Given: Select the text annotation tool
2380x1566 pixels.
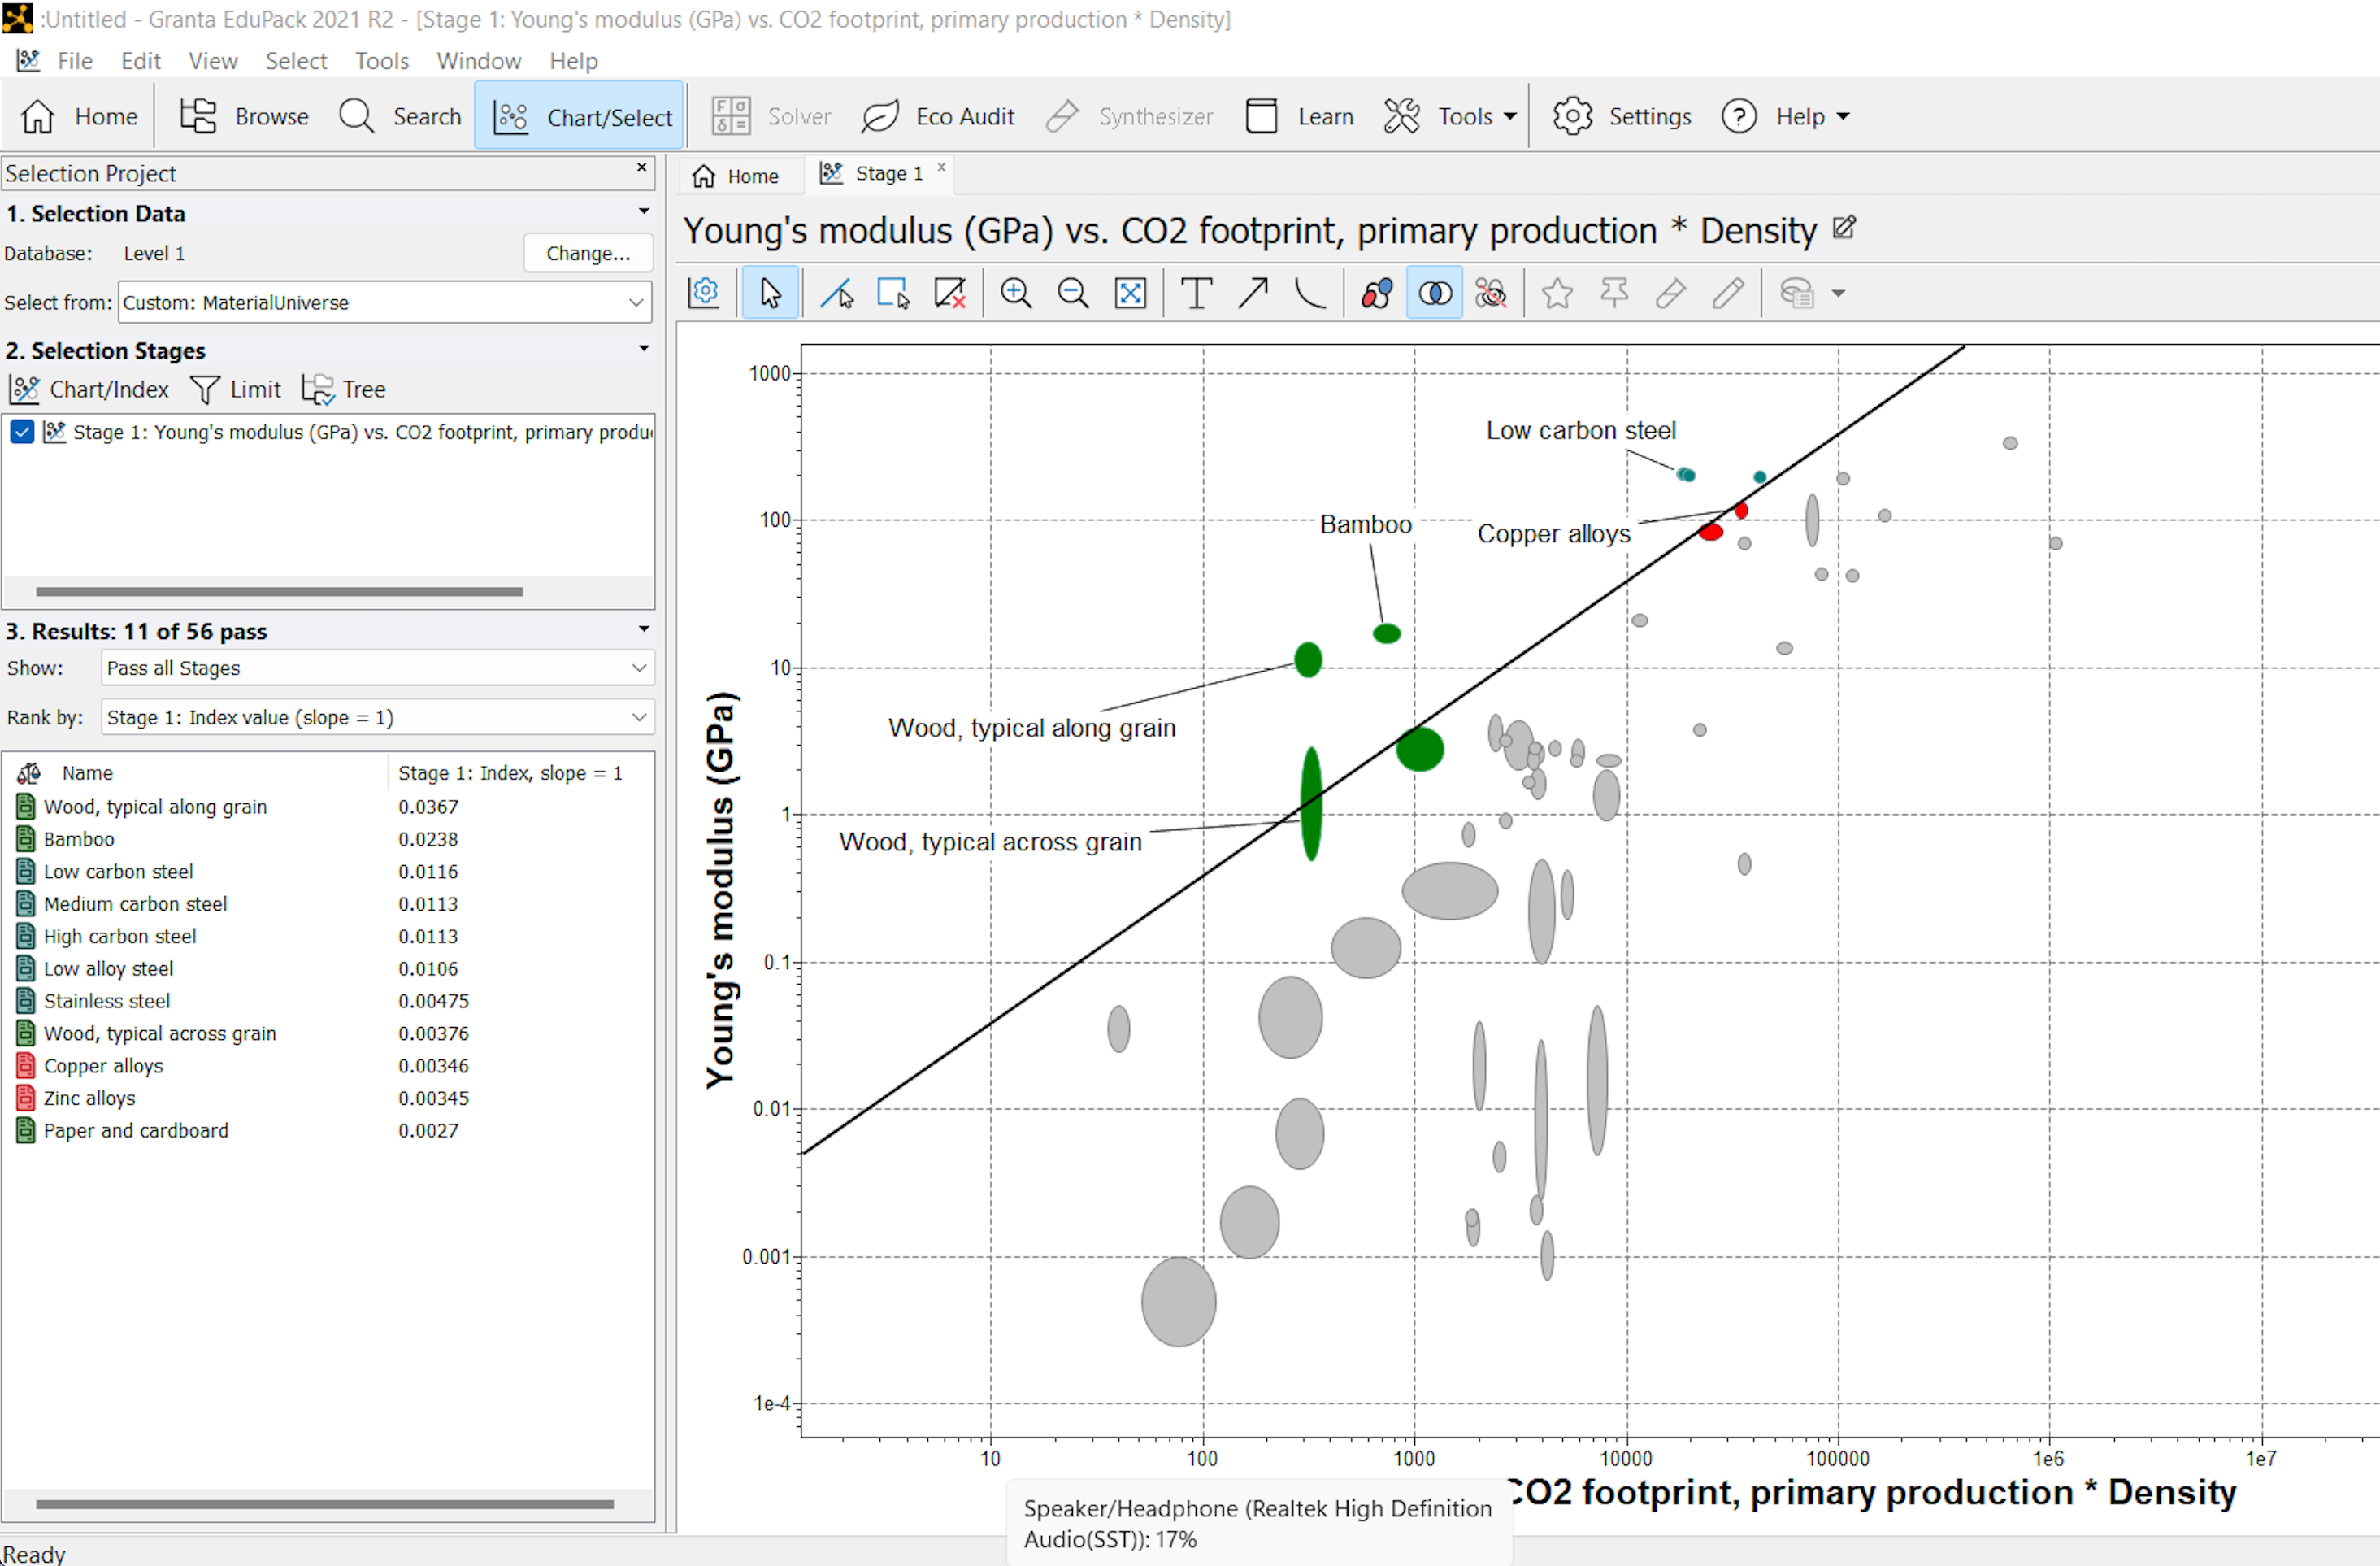Looking at the screenshot, I should [x=1196, y=293].
